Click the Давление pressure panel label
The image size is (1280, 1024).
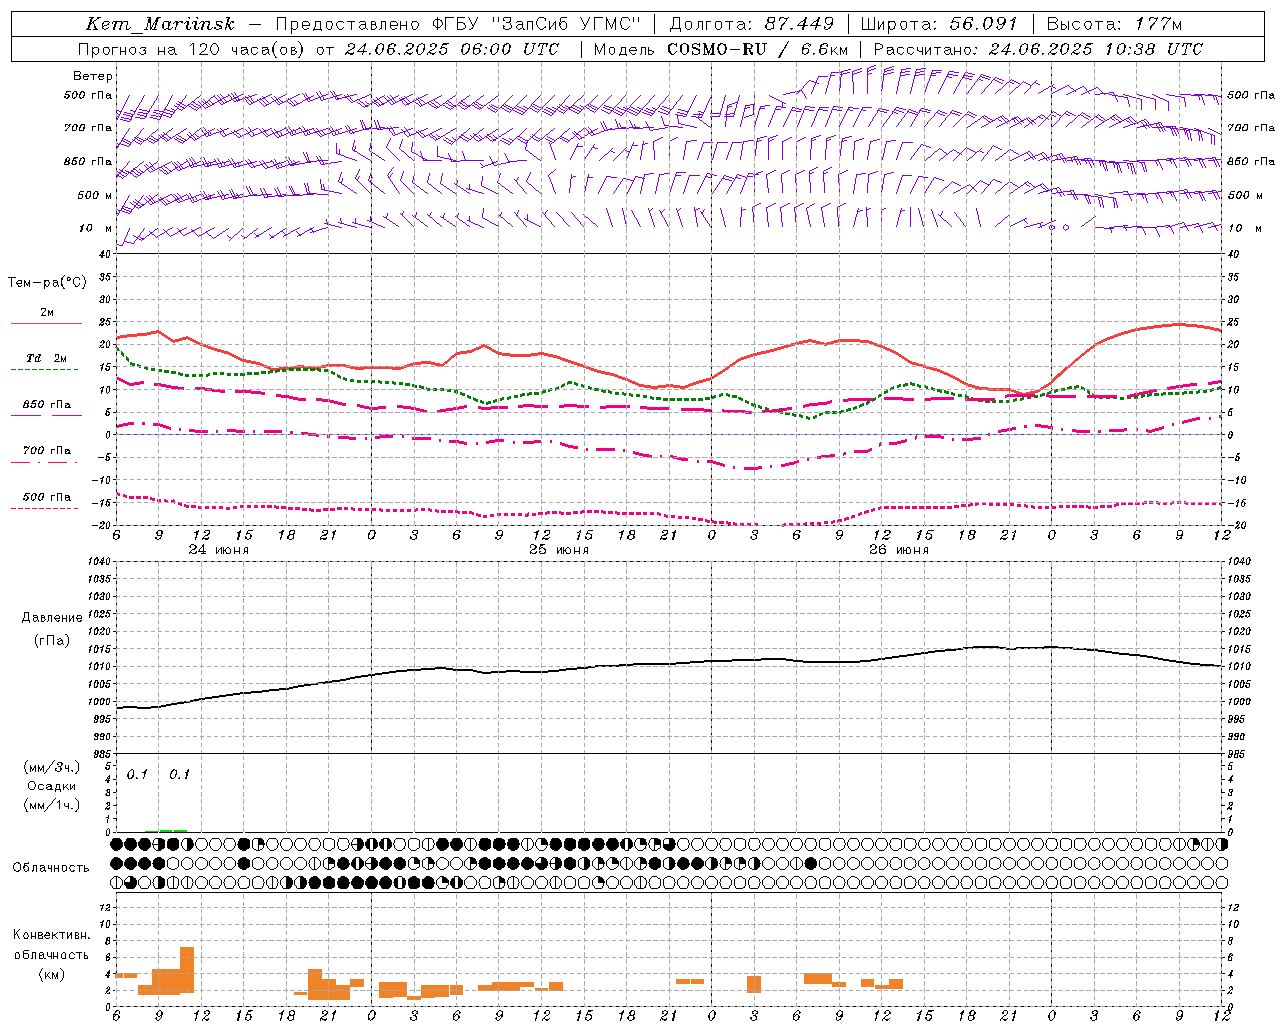tap(52, 618)
